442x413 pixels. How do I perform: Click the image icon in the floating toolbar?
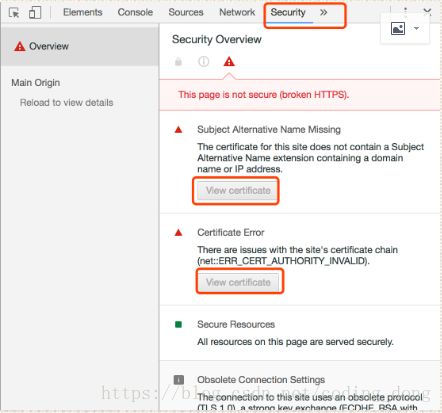(x=398, y=29)
